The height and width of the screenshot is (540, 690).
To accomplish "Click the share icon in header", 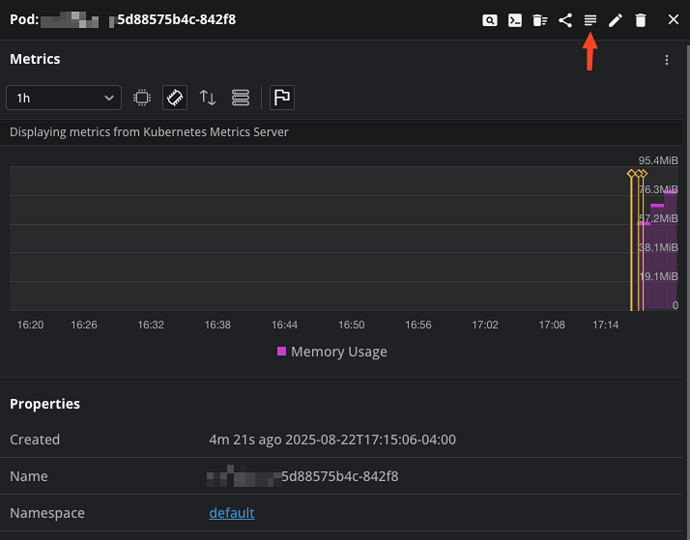I will [x=565, y=20].
